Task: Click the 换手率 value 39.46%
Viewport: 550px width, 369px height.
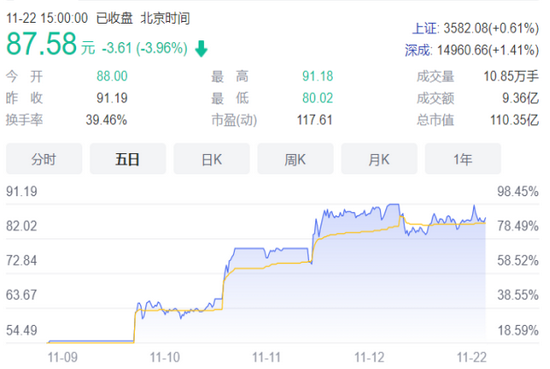Action: coord(106,120)
